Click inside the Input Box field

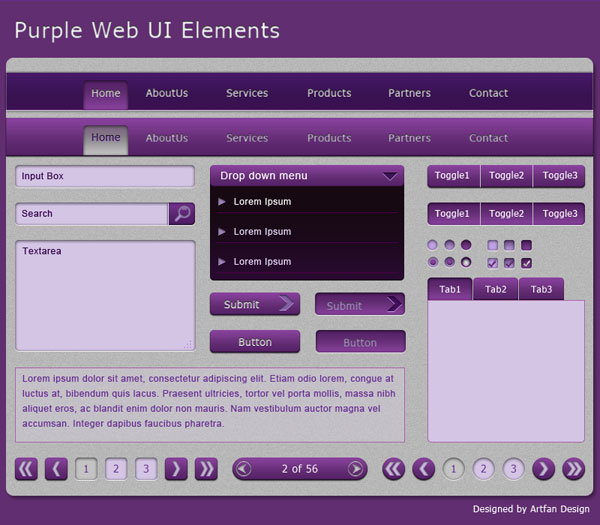(104, 177)
